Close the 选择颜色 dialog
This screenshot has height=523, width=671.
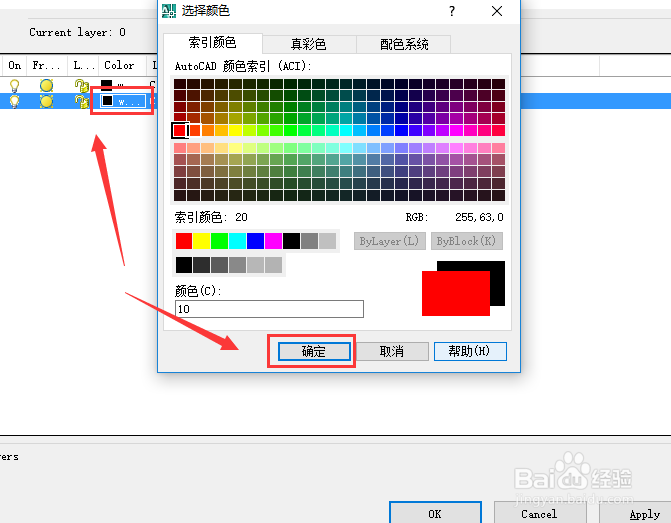(x=497, y=11)
